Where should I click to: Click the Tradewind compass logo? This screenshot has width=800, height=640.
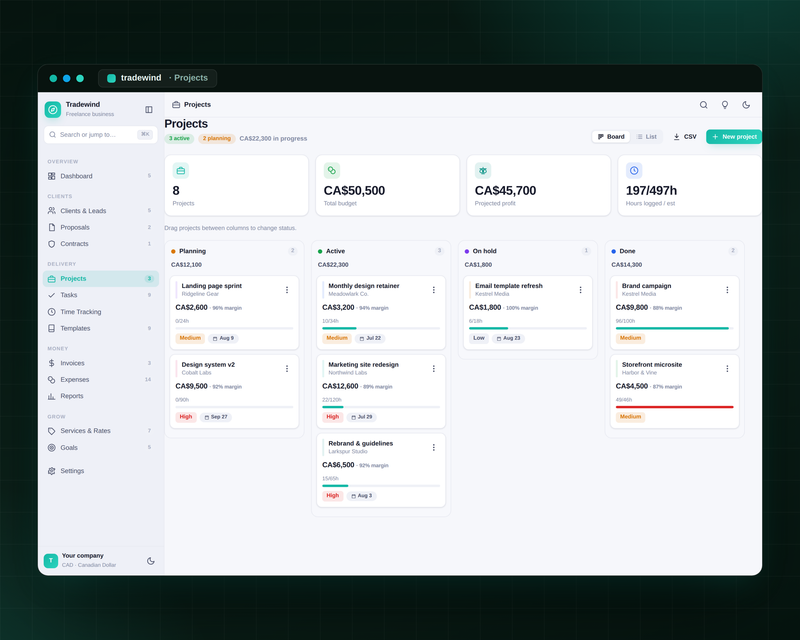pos(53,109)
